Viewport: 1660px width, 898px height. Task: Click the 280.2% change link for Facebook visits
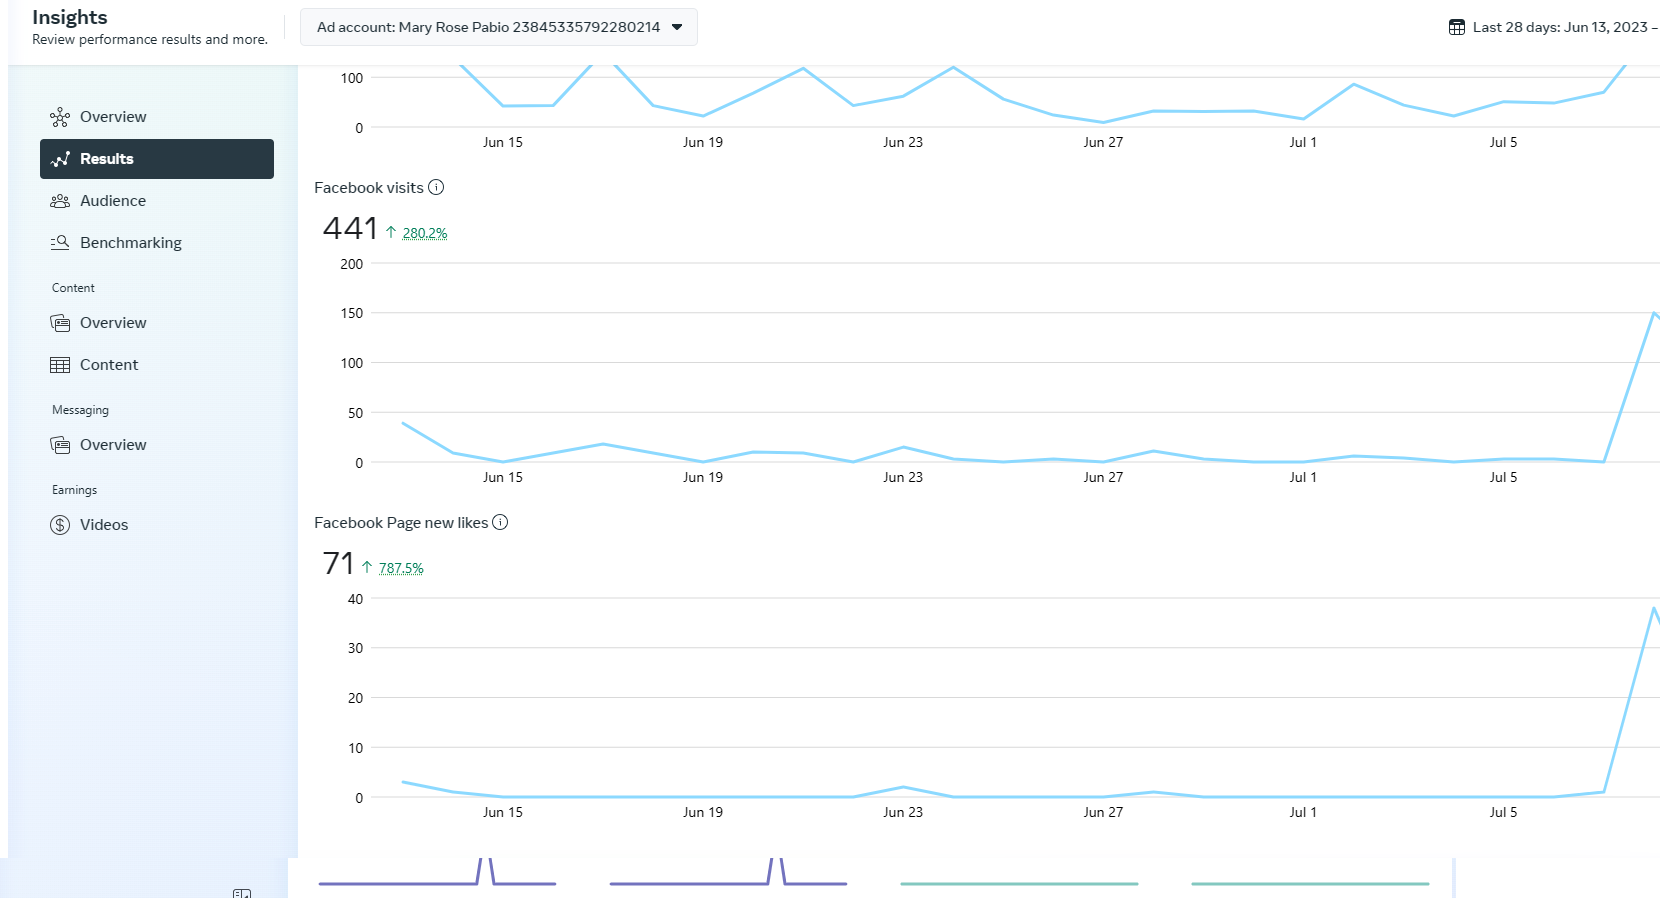(x=425, y=233)
